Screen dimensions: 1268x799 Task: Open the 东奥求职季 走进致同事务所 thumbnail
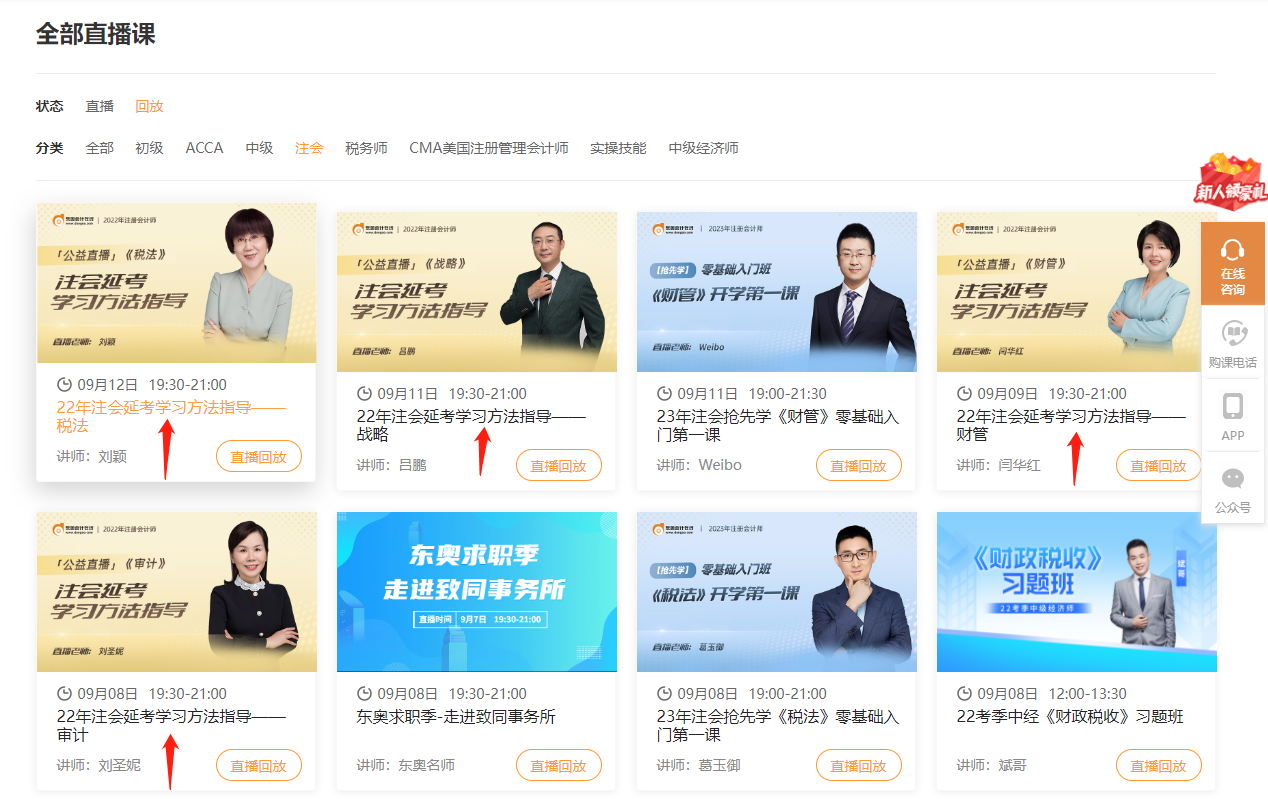pos(476,591)
